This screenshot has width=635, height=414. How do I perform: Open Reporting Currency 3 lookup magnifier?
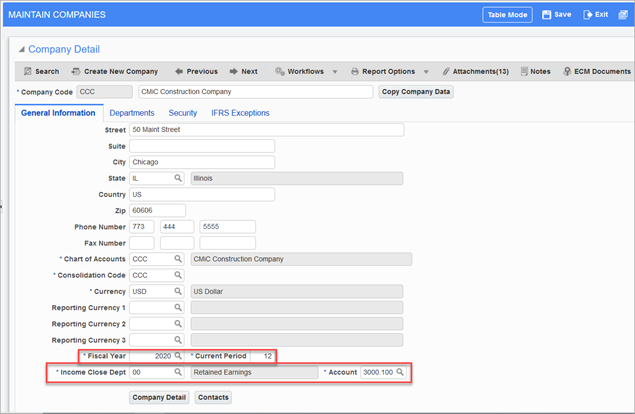(178, 340)
